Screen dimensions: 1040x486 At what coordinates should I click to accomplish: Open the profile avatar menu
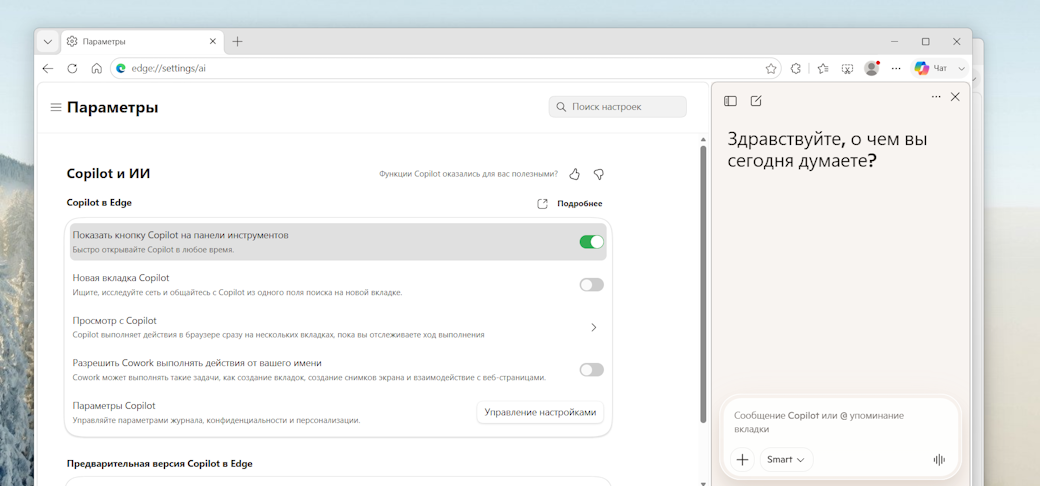click(x=872, y=68)
